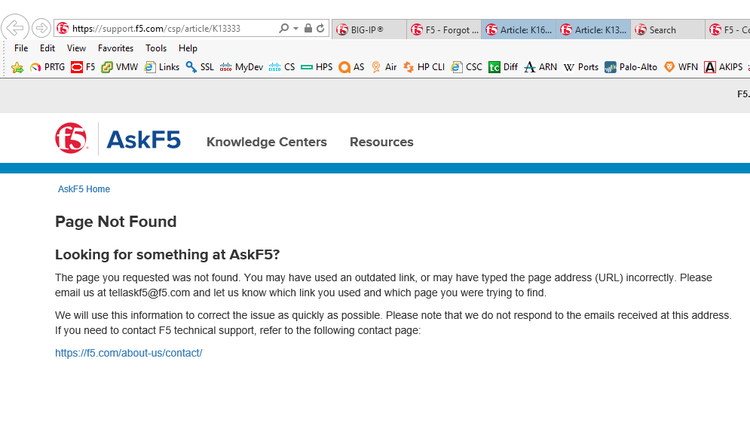Open the f5.com/about-us/contact link

(x=129, y=353)
